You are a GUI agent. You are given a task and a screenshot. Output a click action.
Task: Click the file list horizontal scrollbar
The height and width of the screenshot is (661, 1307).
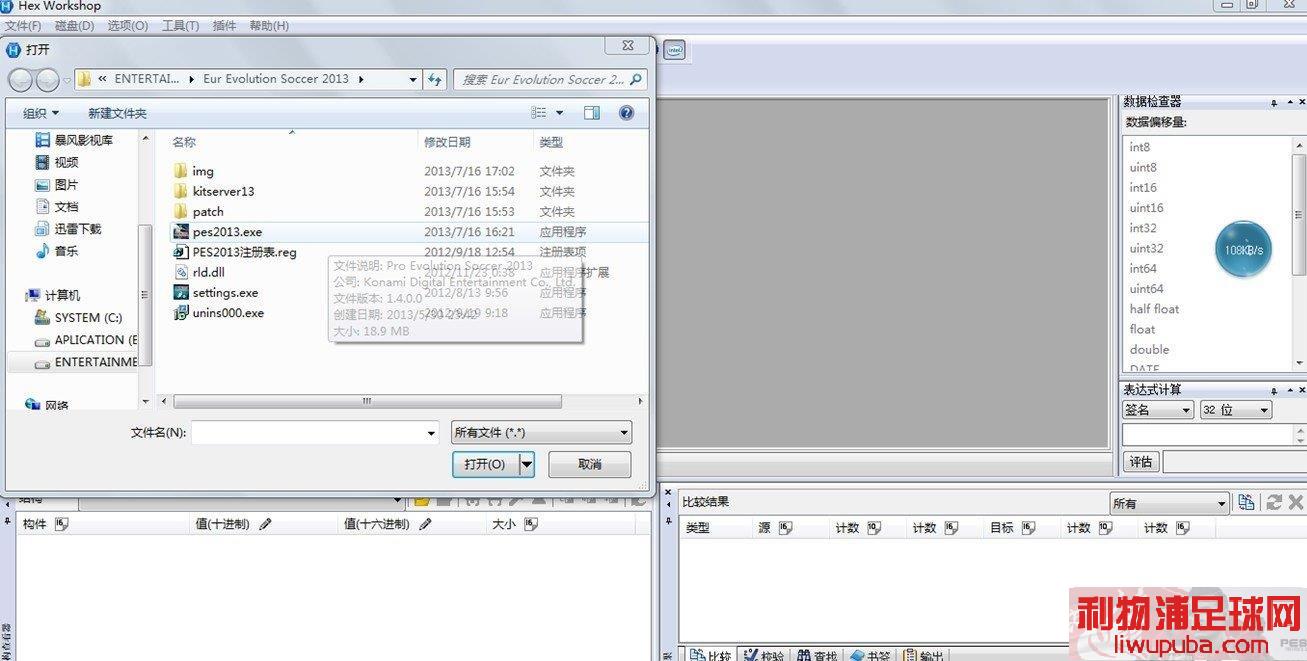[x=367, y=401]
